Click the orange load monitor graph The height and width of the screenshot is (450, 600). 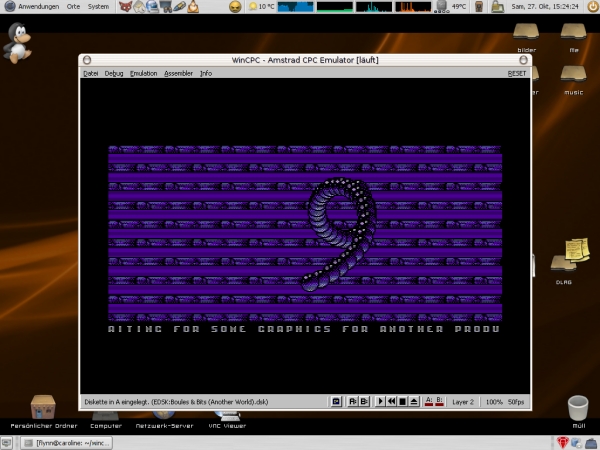click(x=413, y=7)
